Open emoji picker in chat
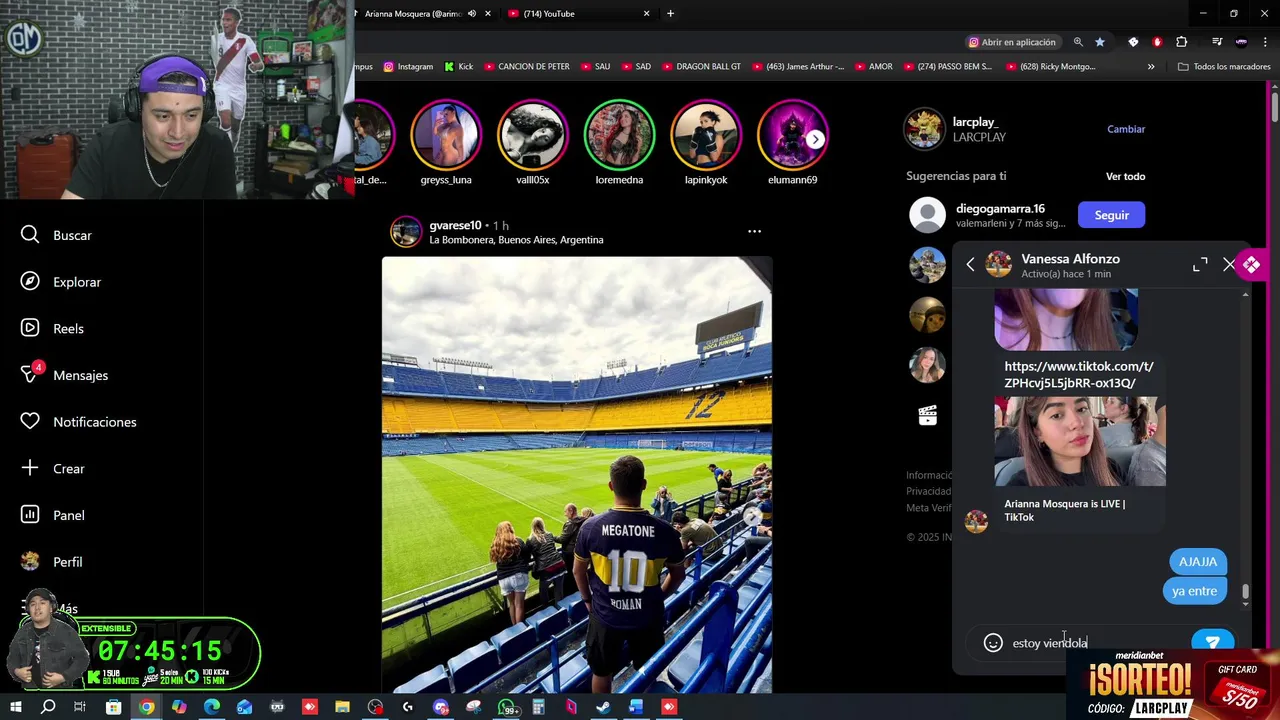Screen dimensions: 1280x720 pyautogui.click(x=993, y=643)
